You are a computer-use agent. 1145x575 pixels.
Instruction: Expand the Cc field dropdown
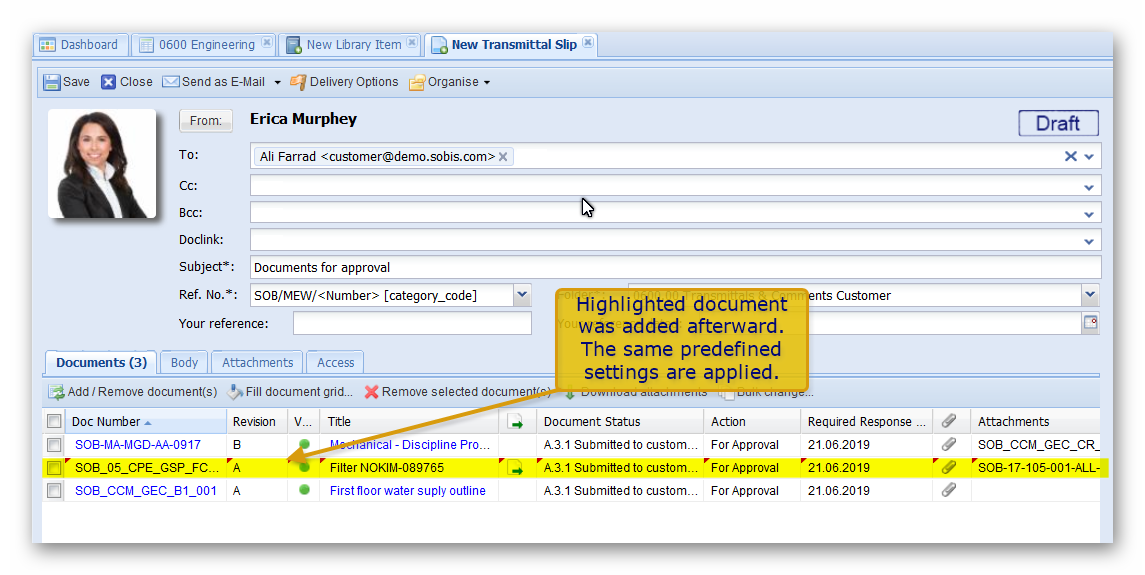(1089, 187)
